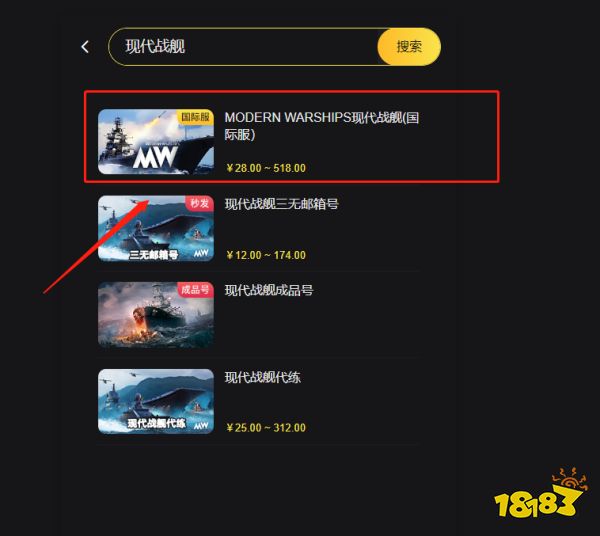The height and width of the screenshot is (536, 600).
Task: Click the MW logo on first thumbnail
Action: [x=155, y=157]
